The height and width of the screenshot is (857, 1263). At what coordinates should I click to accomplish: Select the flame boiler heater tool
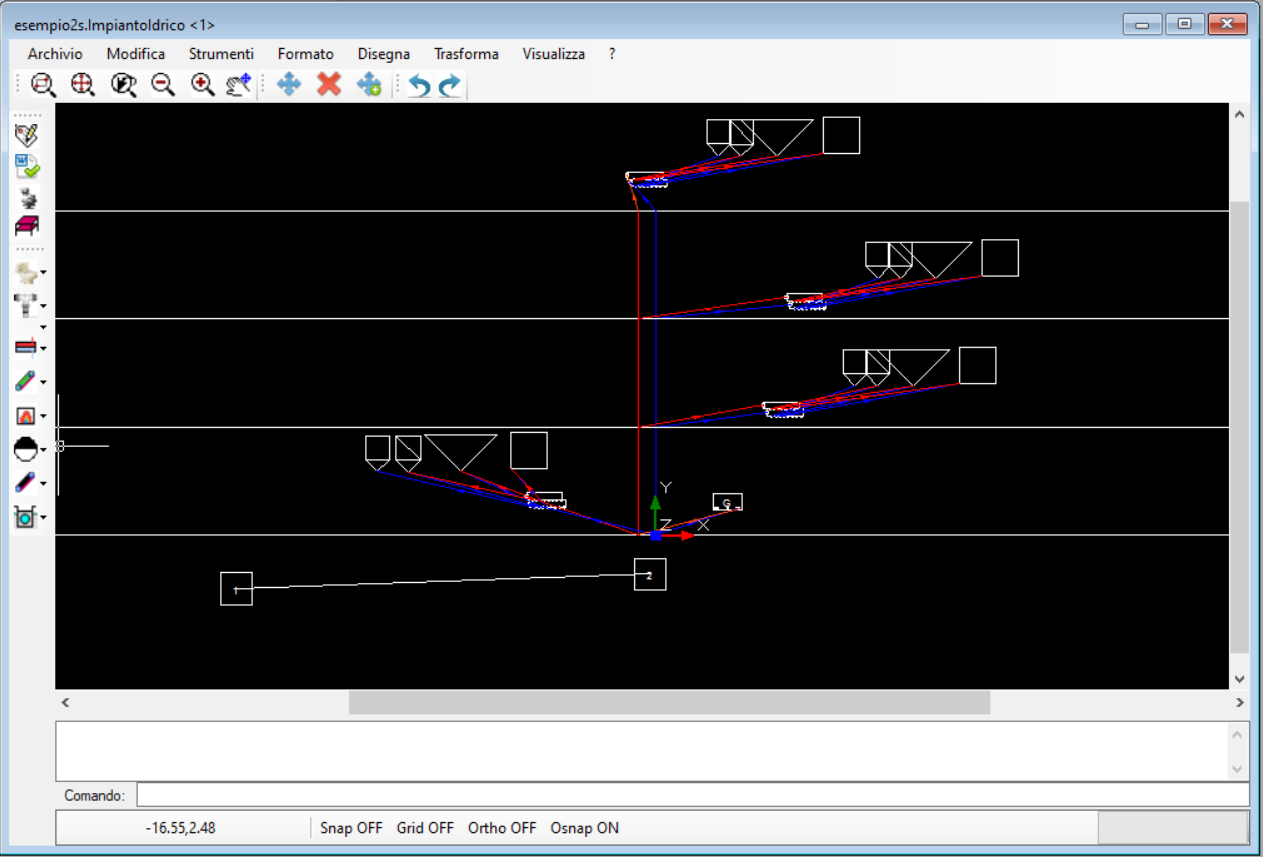26,416
